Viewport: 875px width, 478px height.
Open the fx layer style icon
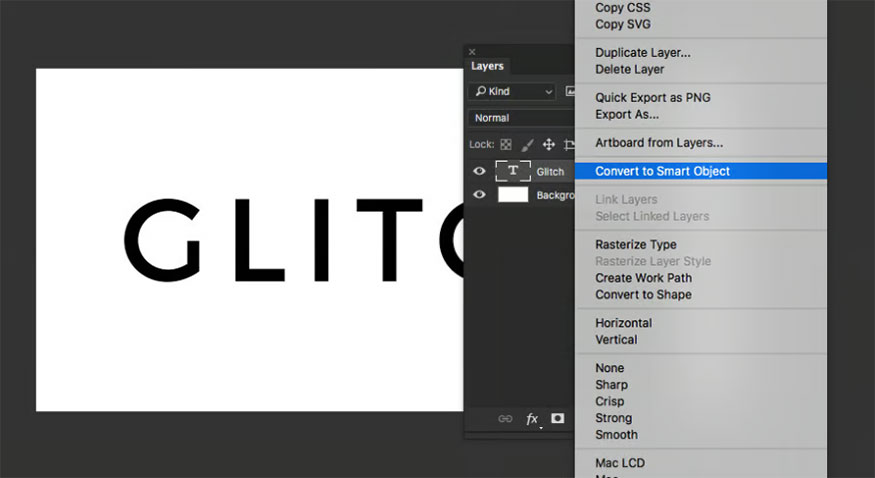(x=532, y=419)
